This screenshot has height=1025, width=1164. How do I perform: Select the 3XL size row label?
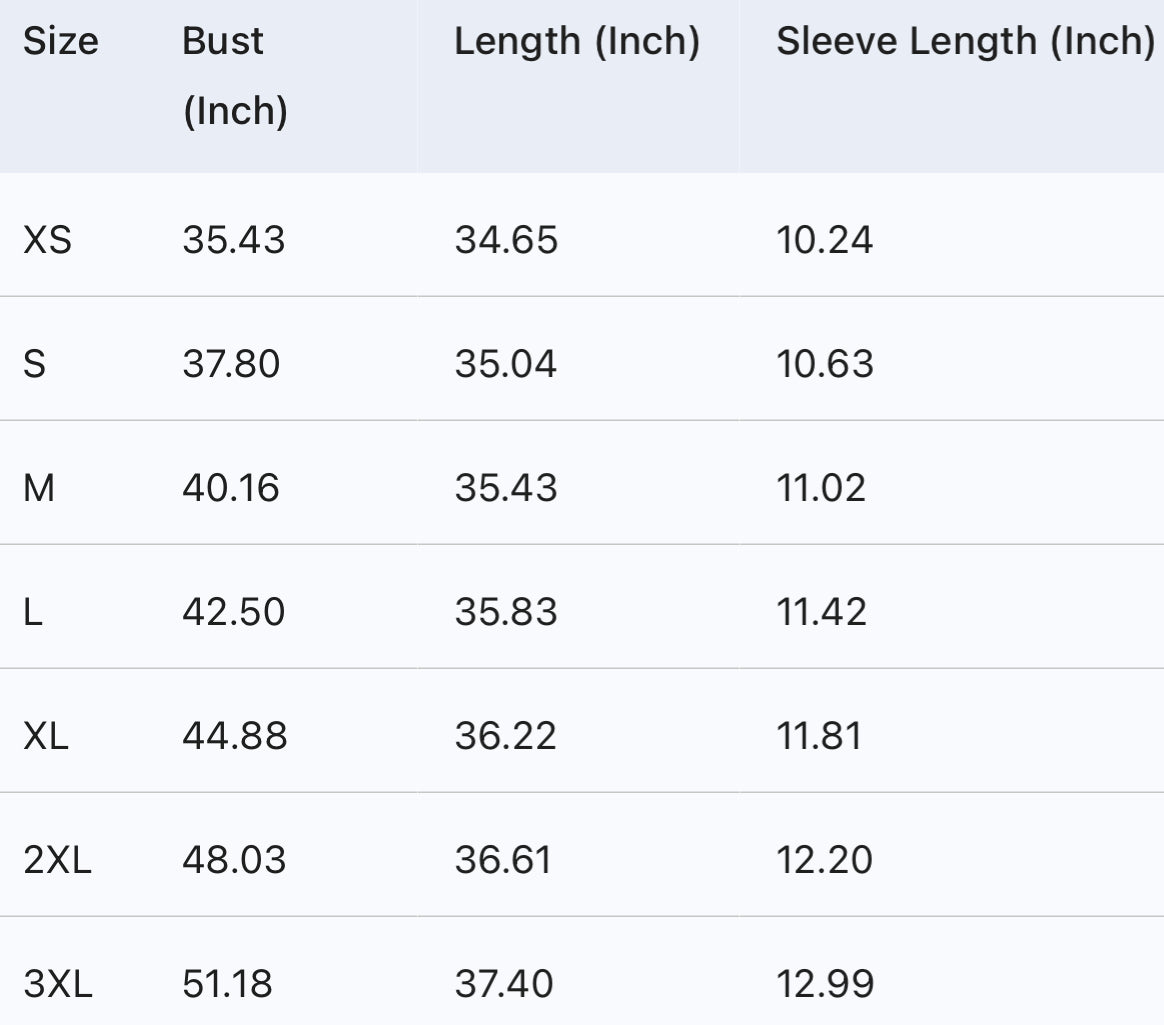click(x=57, y=984)
